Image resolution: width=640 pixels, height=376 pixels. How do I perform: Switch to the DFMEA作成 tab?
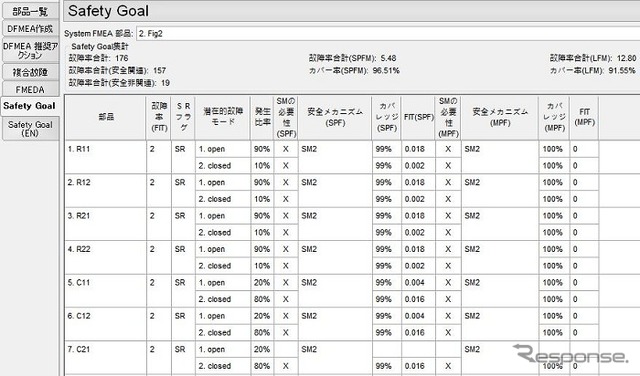[x=30, y=29]
